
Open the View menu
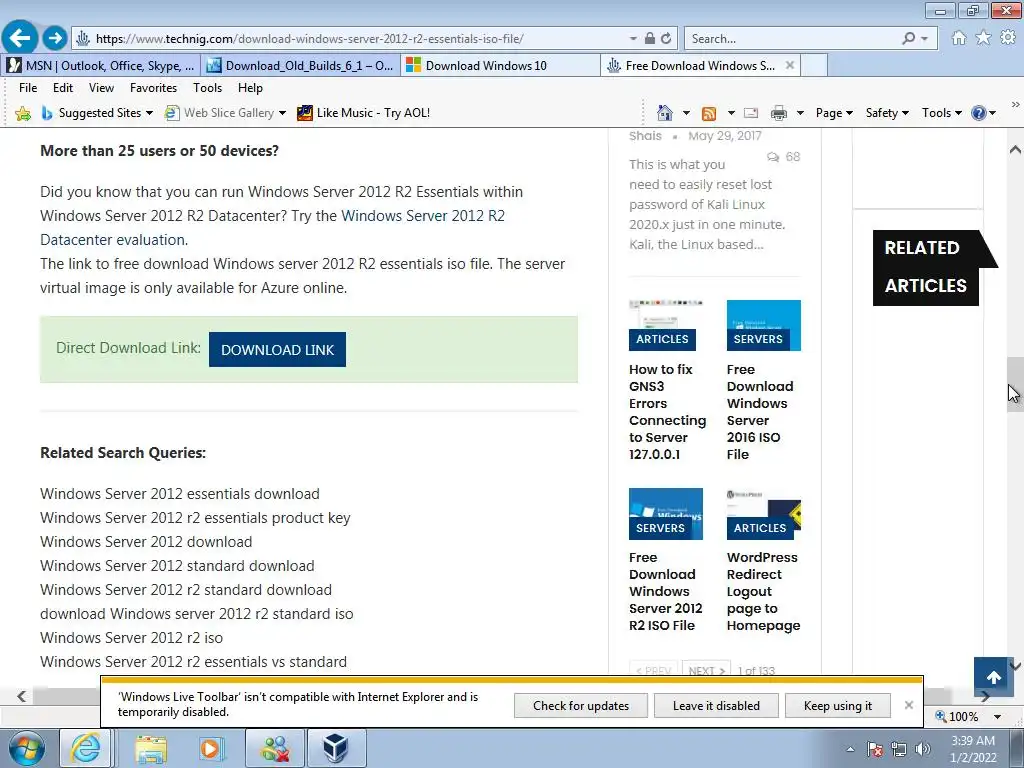(x=101, y=88)
